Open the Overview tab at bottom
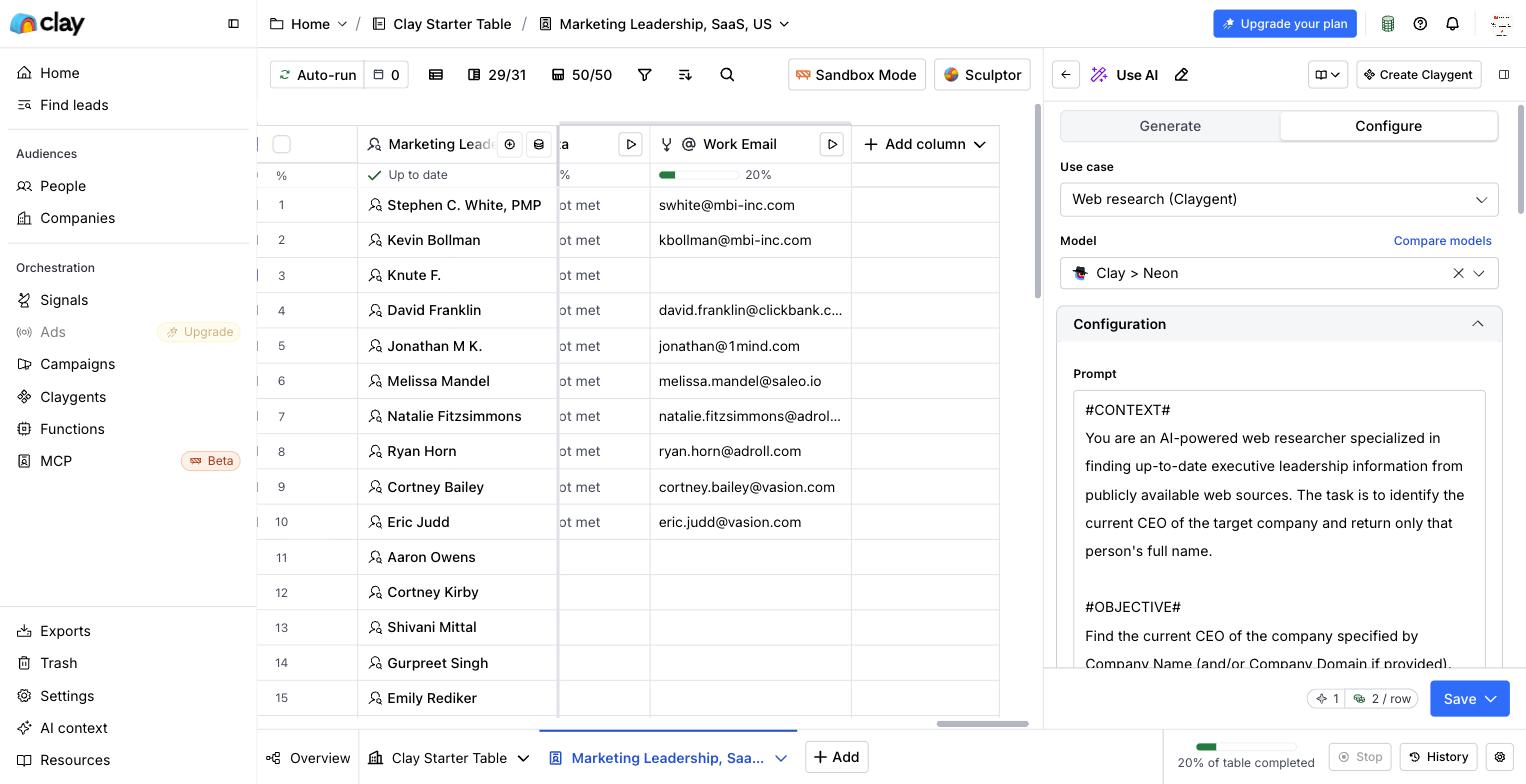Viewport: 1526px width, 784px height. point(309,758)
